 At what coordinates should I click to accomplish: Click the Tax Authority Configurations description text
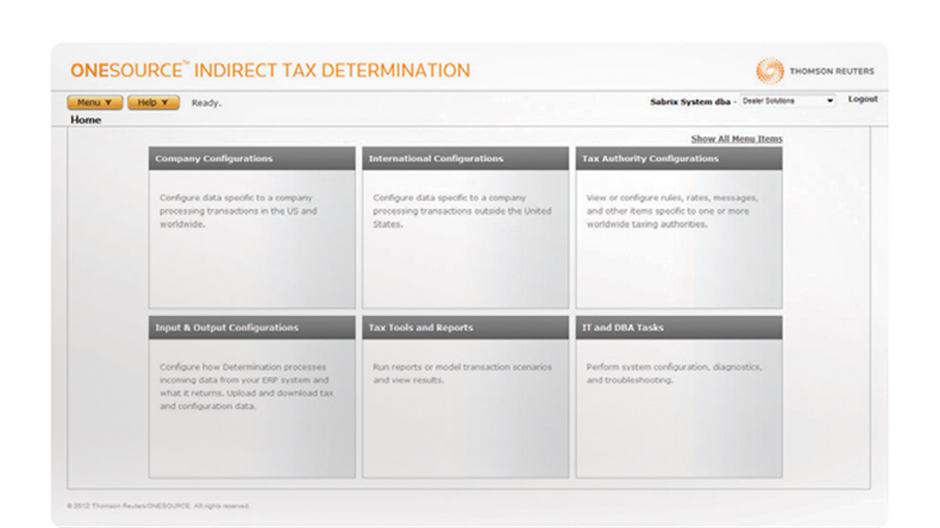(672, 211)
